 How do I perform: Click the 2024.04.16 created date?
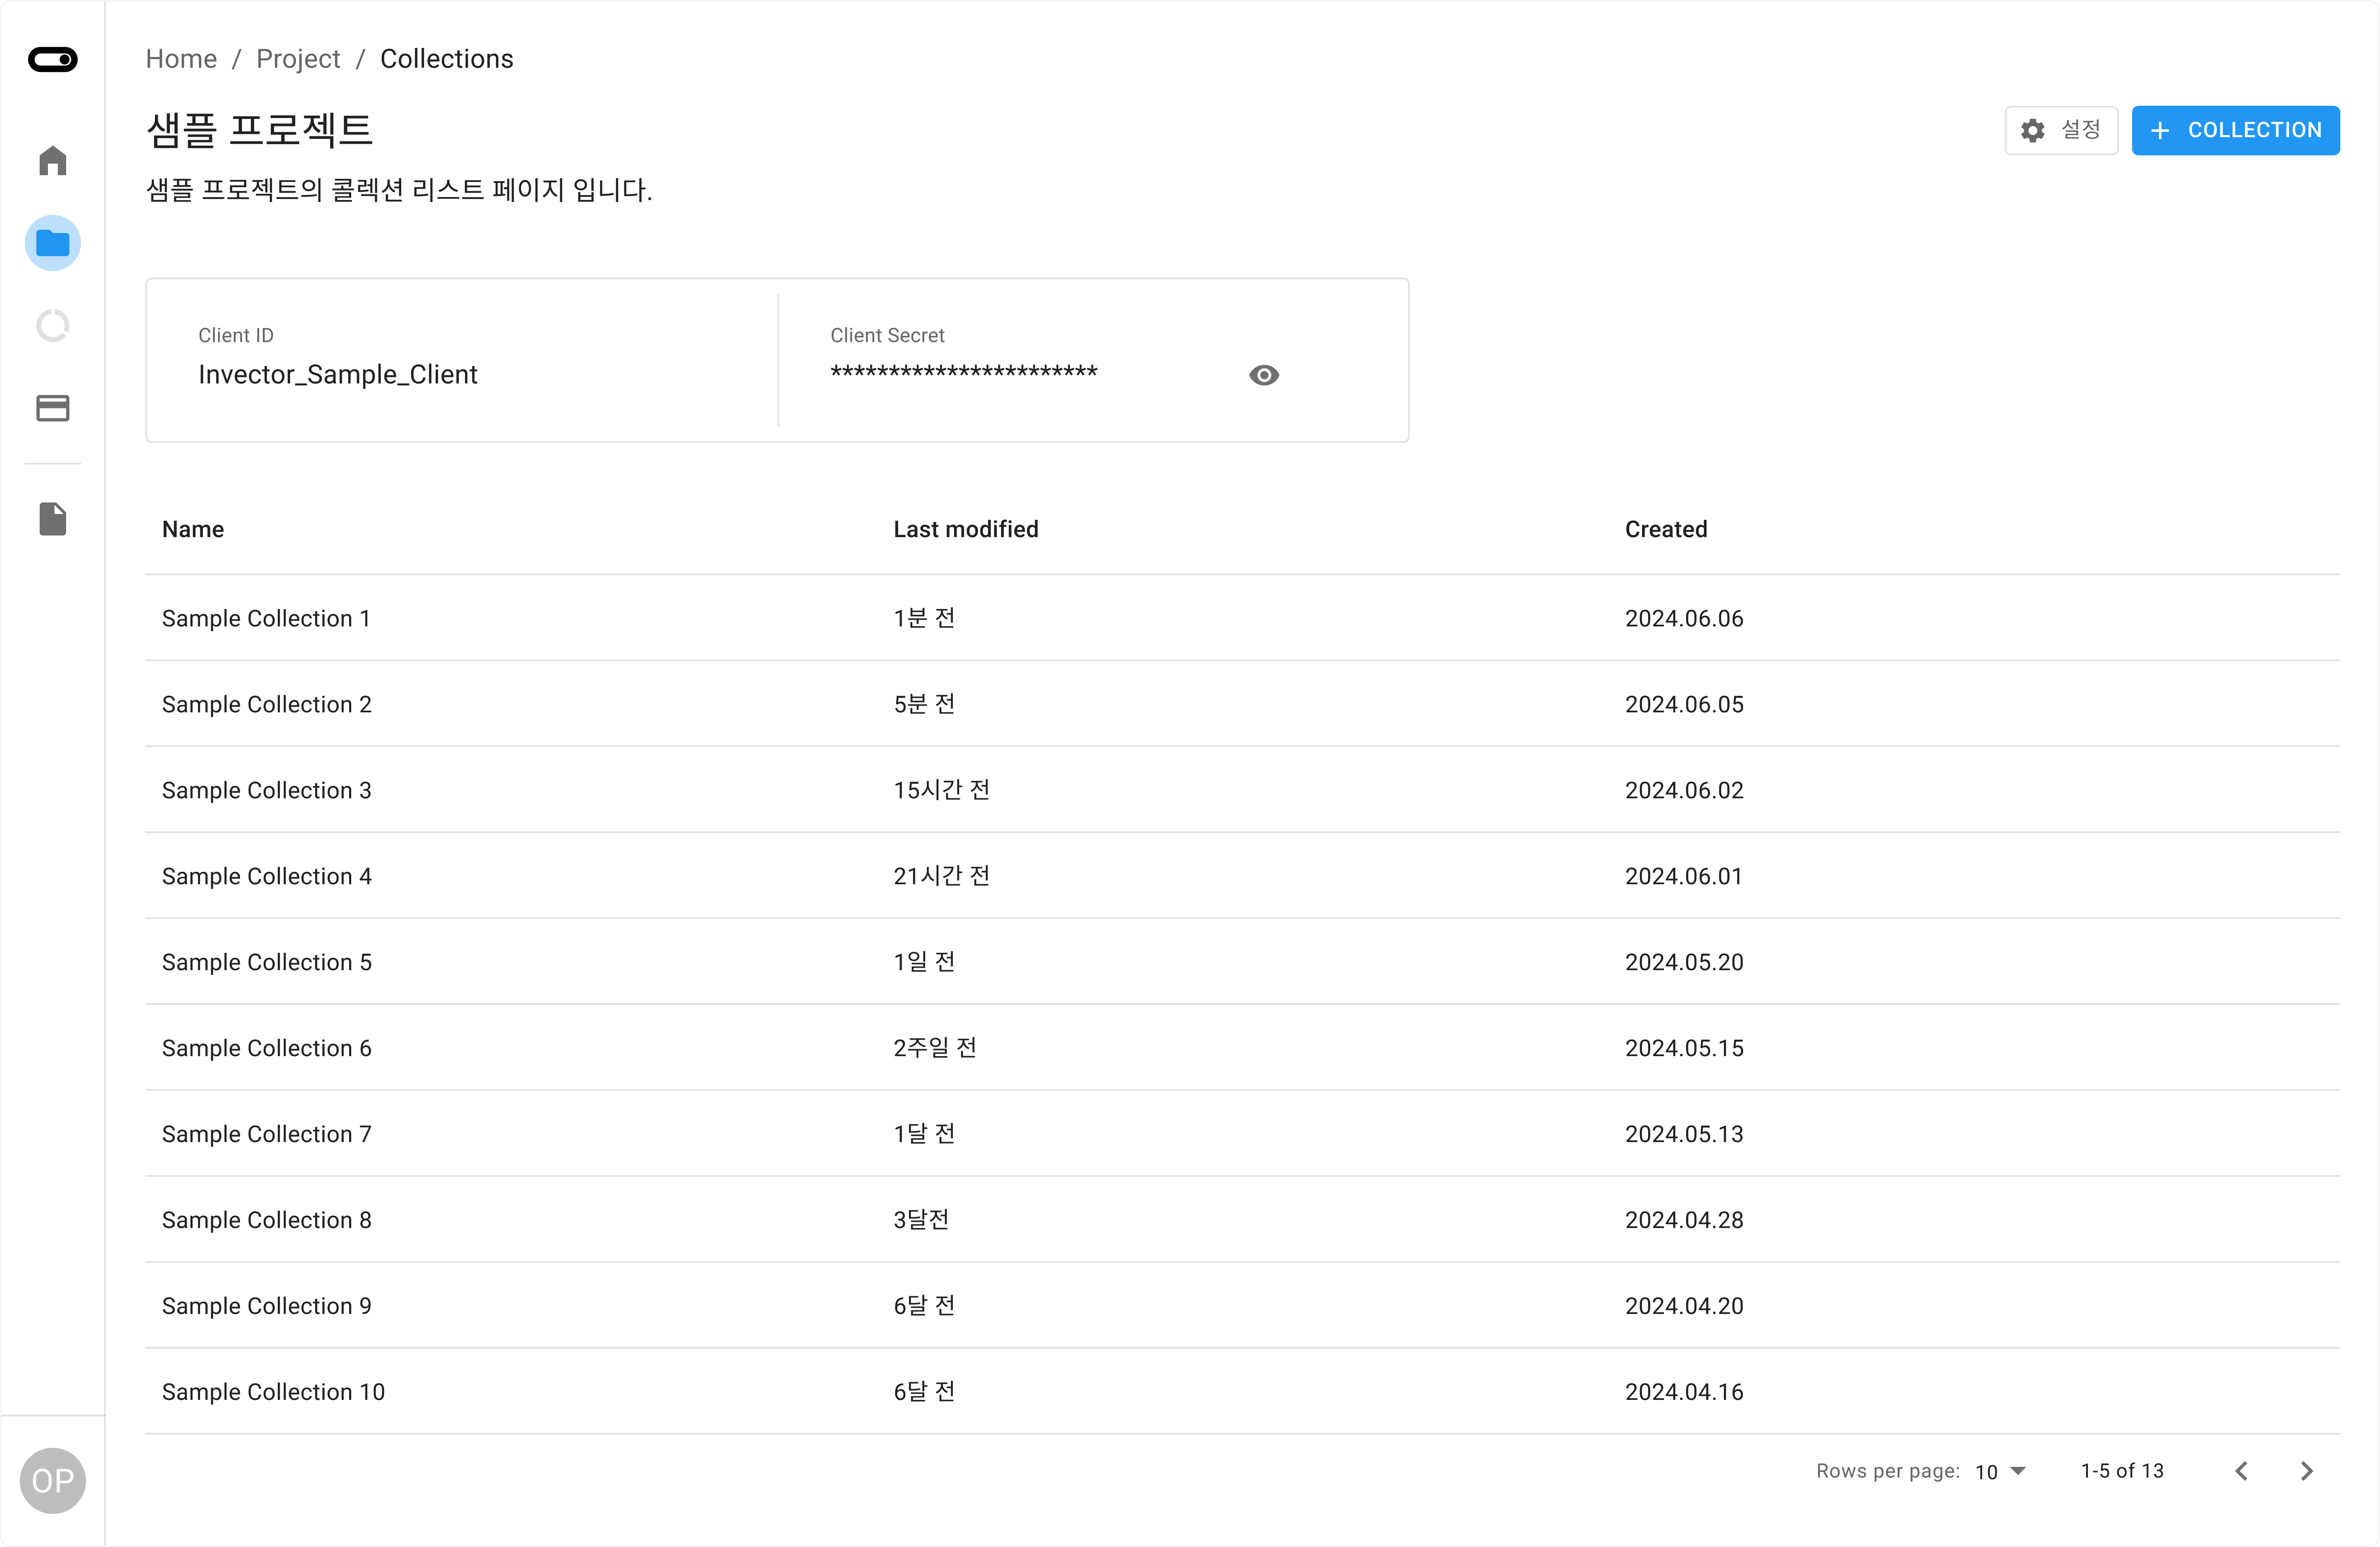(1684, 1392)
